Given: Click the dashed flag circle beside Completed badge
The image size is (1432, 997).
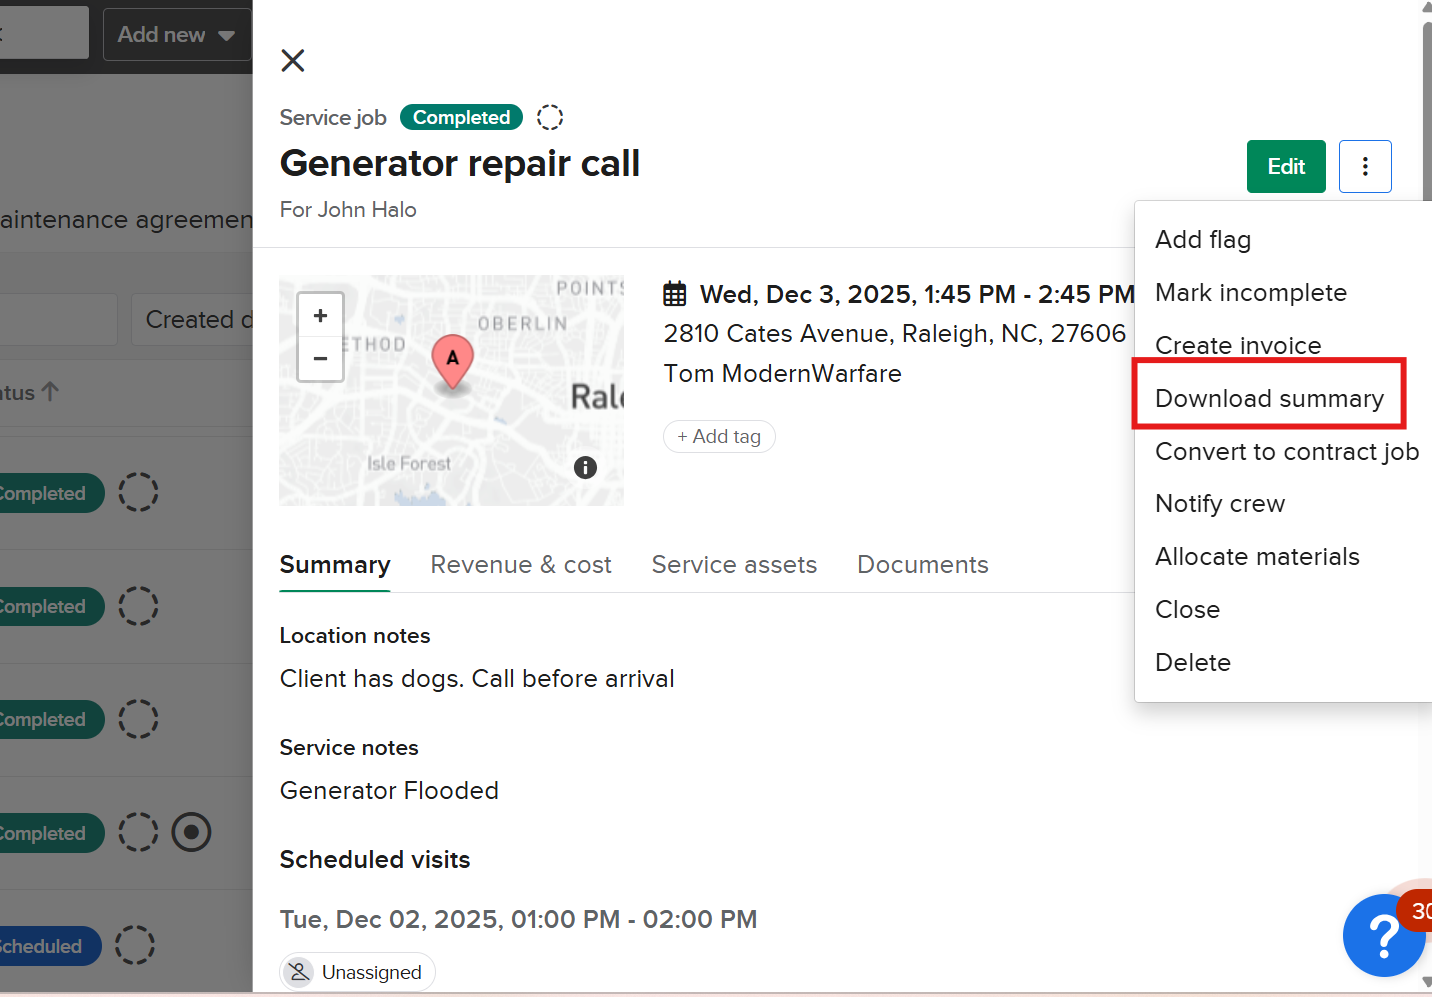Looking at the screenshot, I should click(x=550, y=118).
